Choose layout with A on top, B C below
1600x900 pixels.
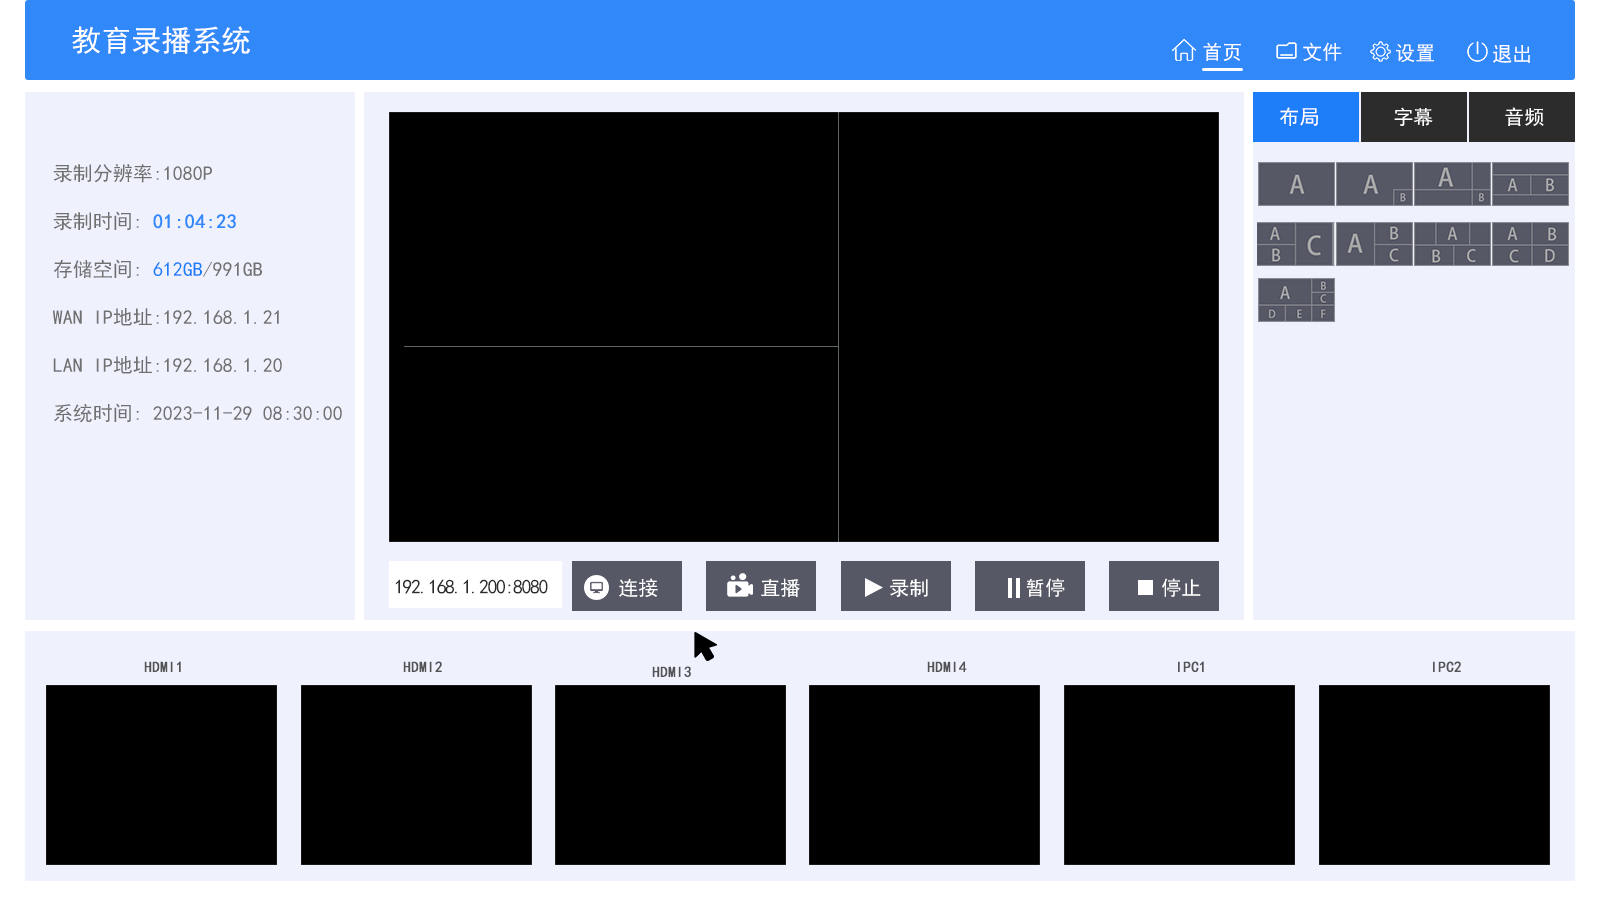point(1452,244)
